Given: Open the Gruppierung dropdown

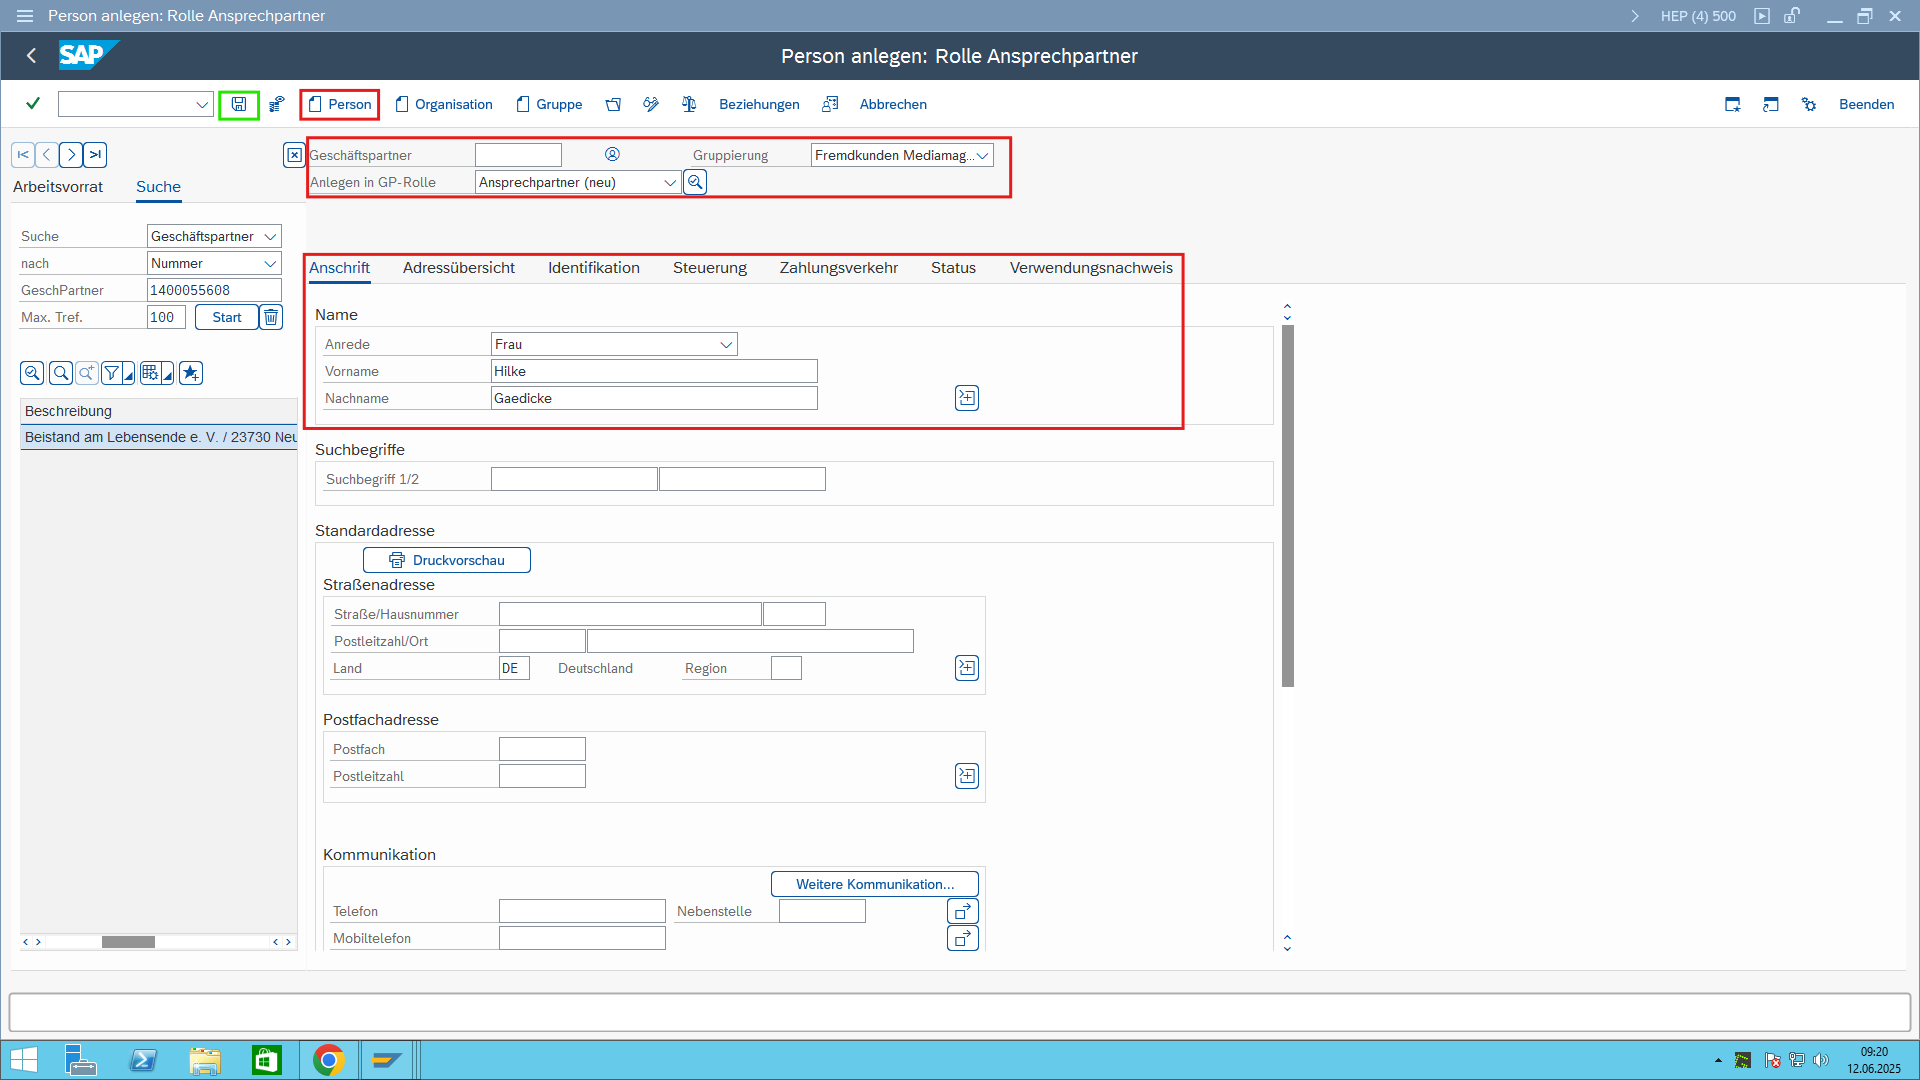Looking at the screenshot, I should click(982, 155).
